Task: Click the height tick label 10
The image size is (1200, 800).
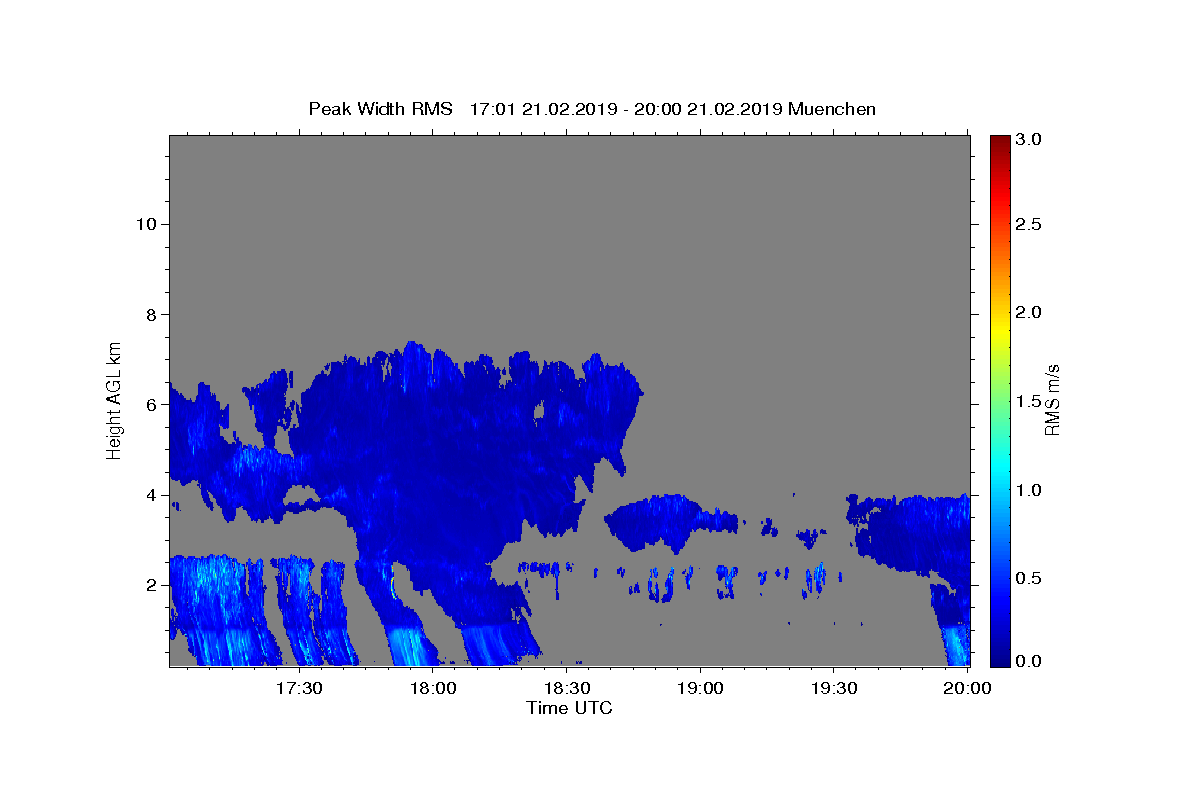Action: (x=146, y=224)
